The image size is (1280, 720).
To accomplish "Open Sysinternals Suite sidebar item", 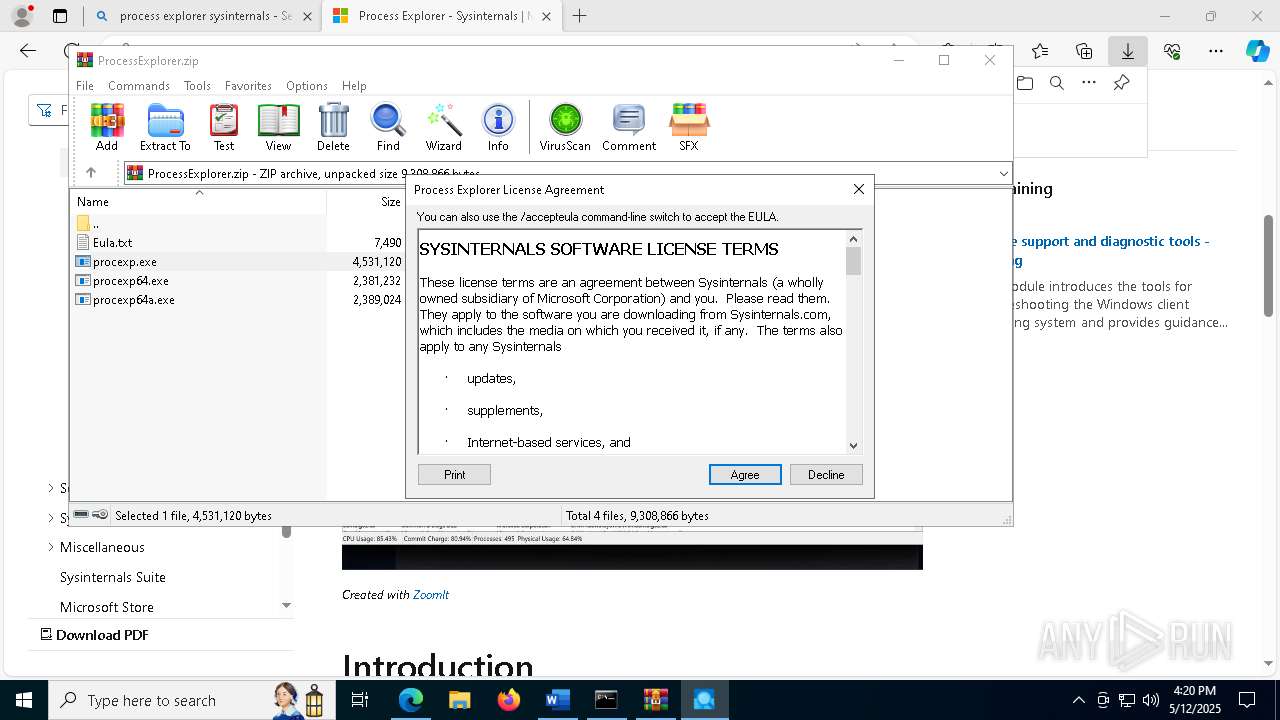I will (113, 577).
